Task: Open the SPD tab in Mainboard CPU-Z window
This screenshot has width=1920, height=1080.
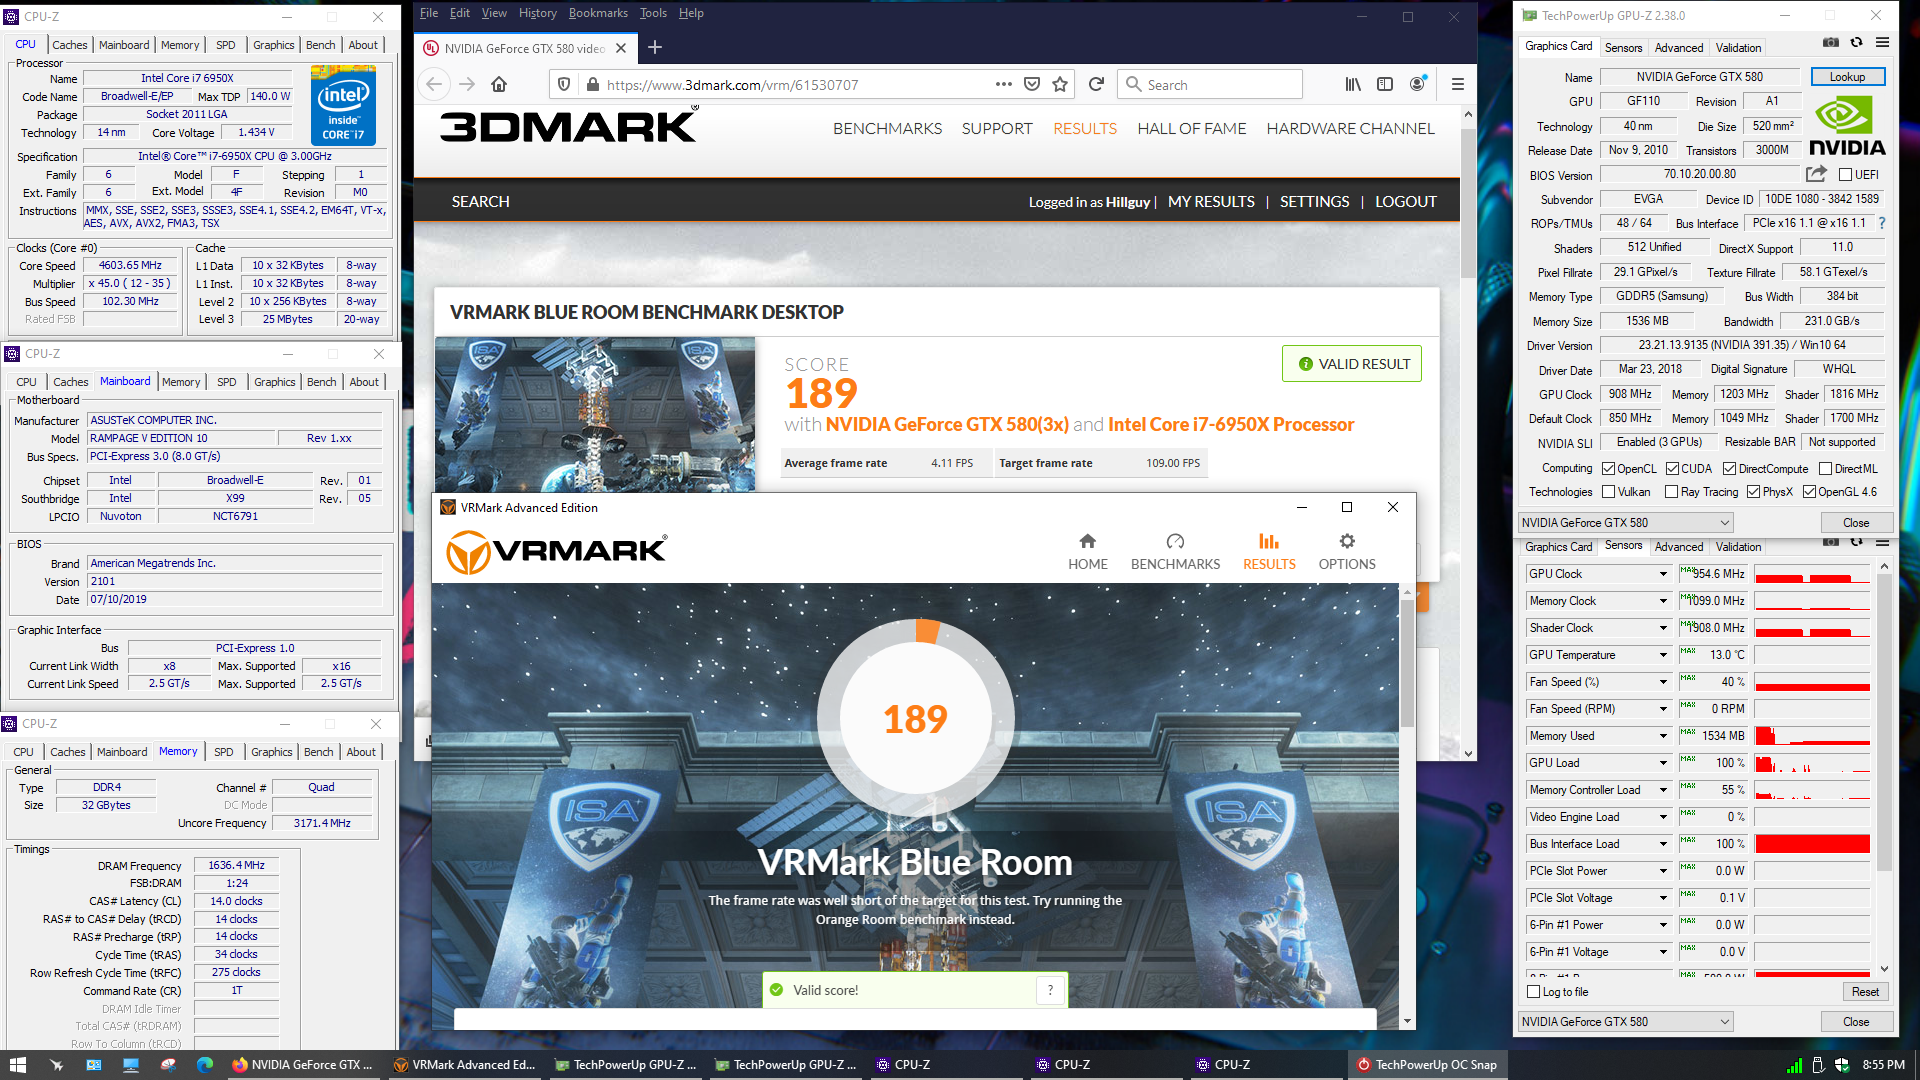Action: coord(227,382)
